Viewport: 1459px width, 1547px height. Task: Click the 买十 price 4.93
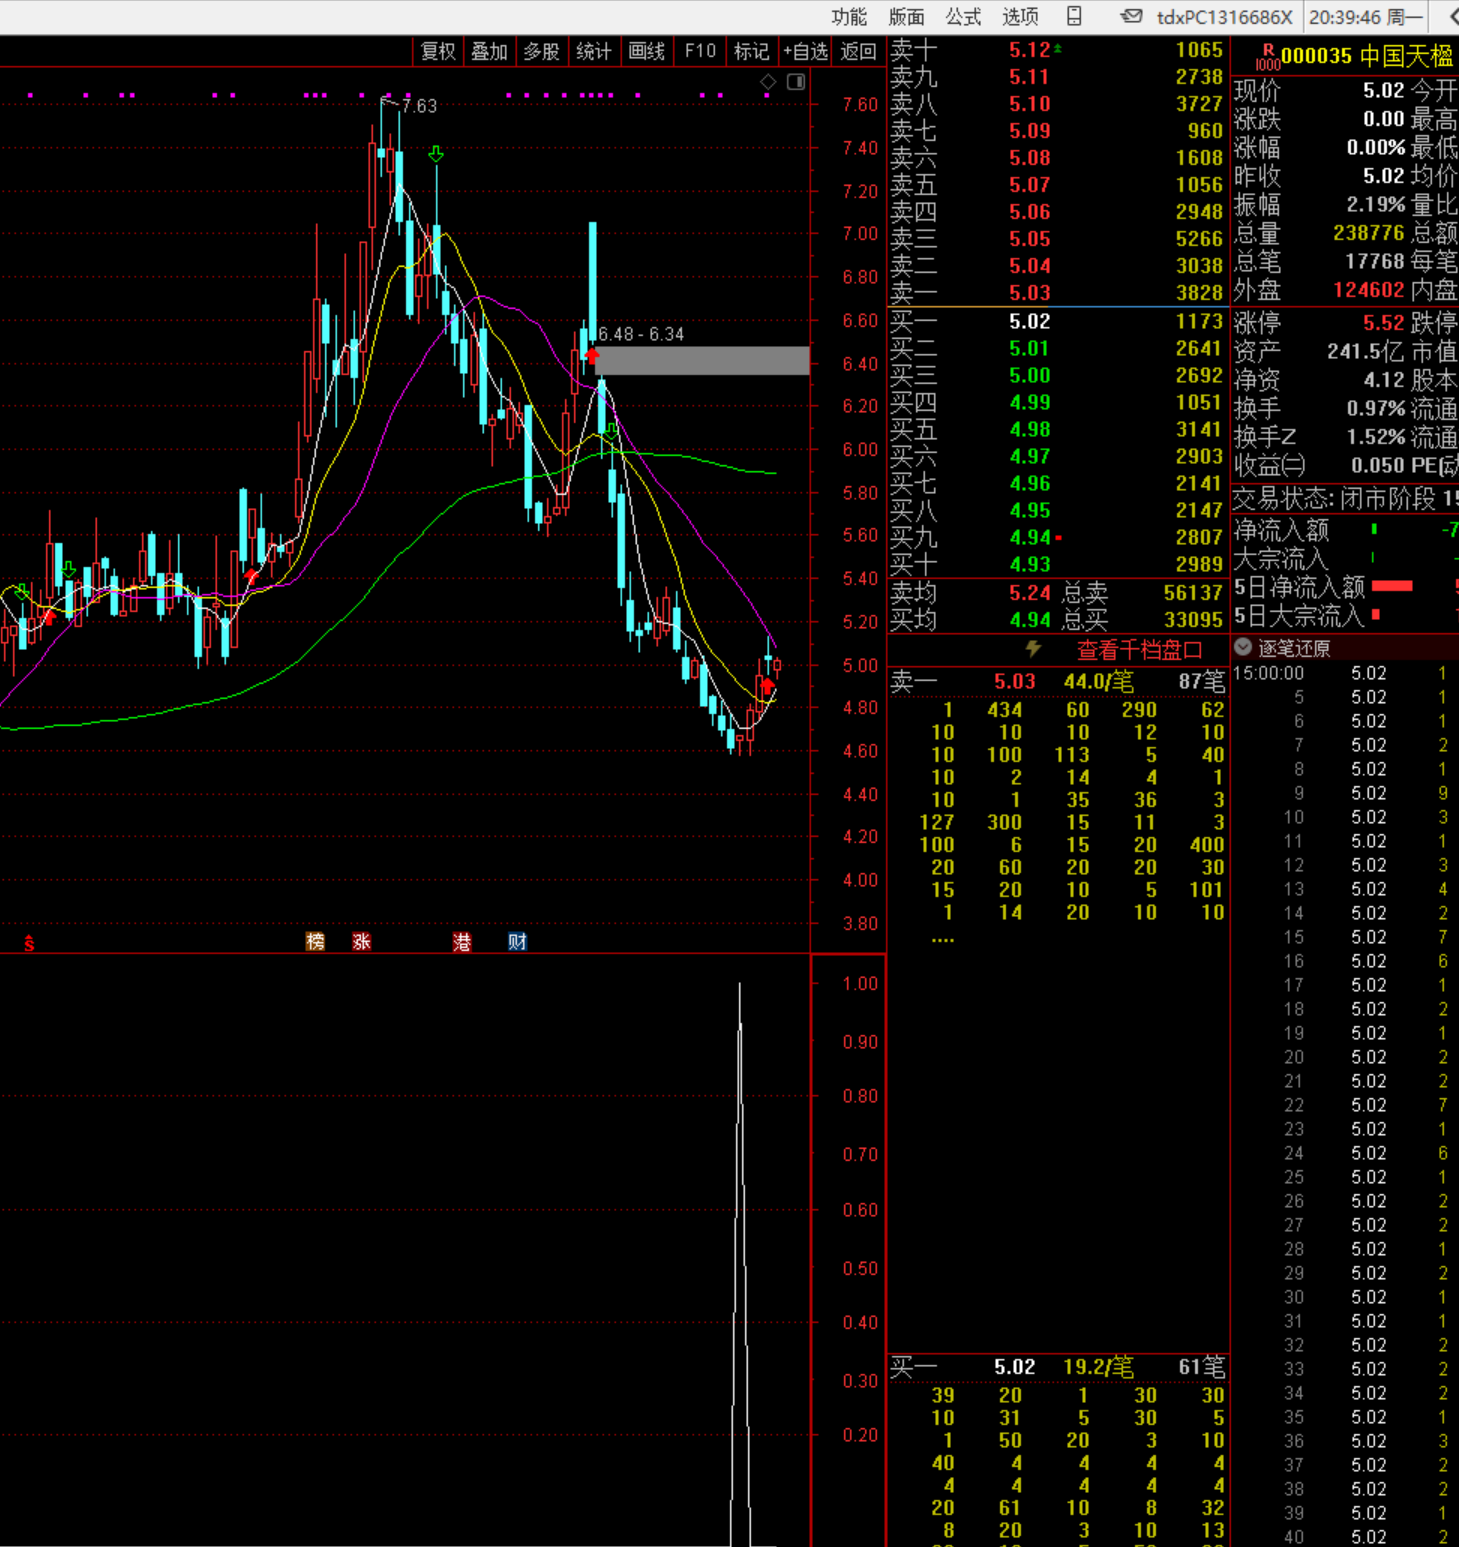[1029, 564]
